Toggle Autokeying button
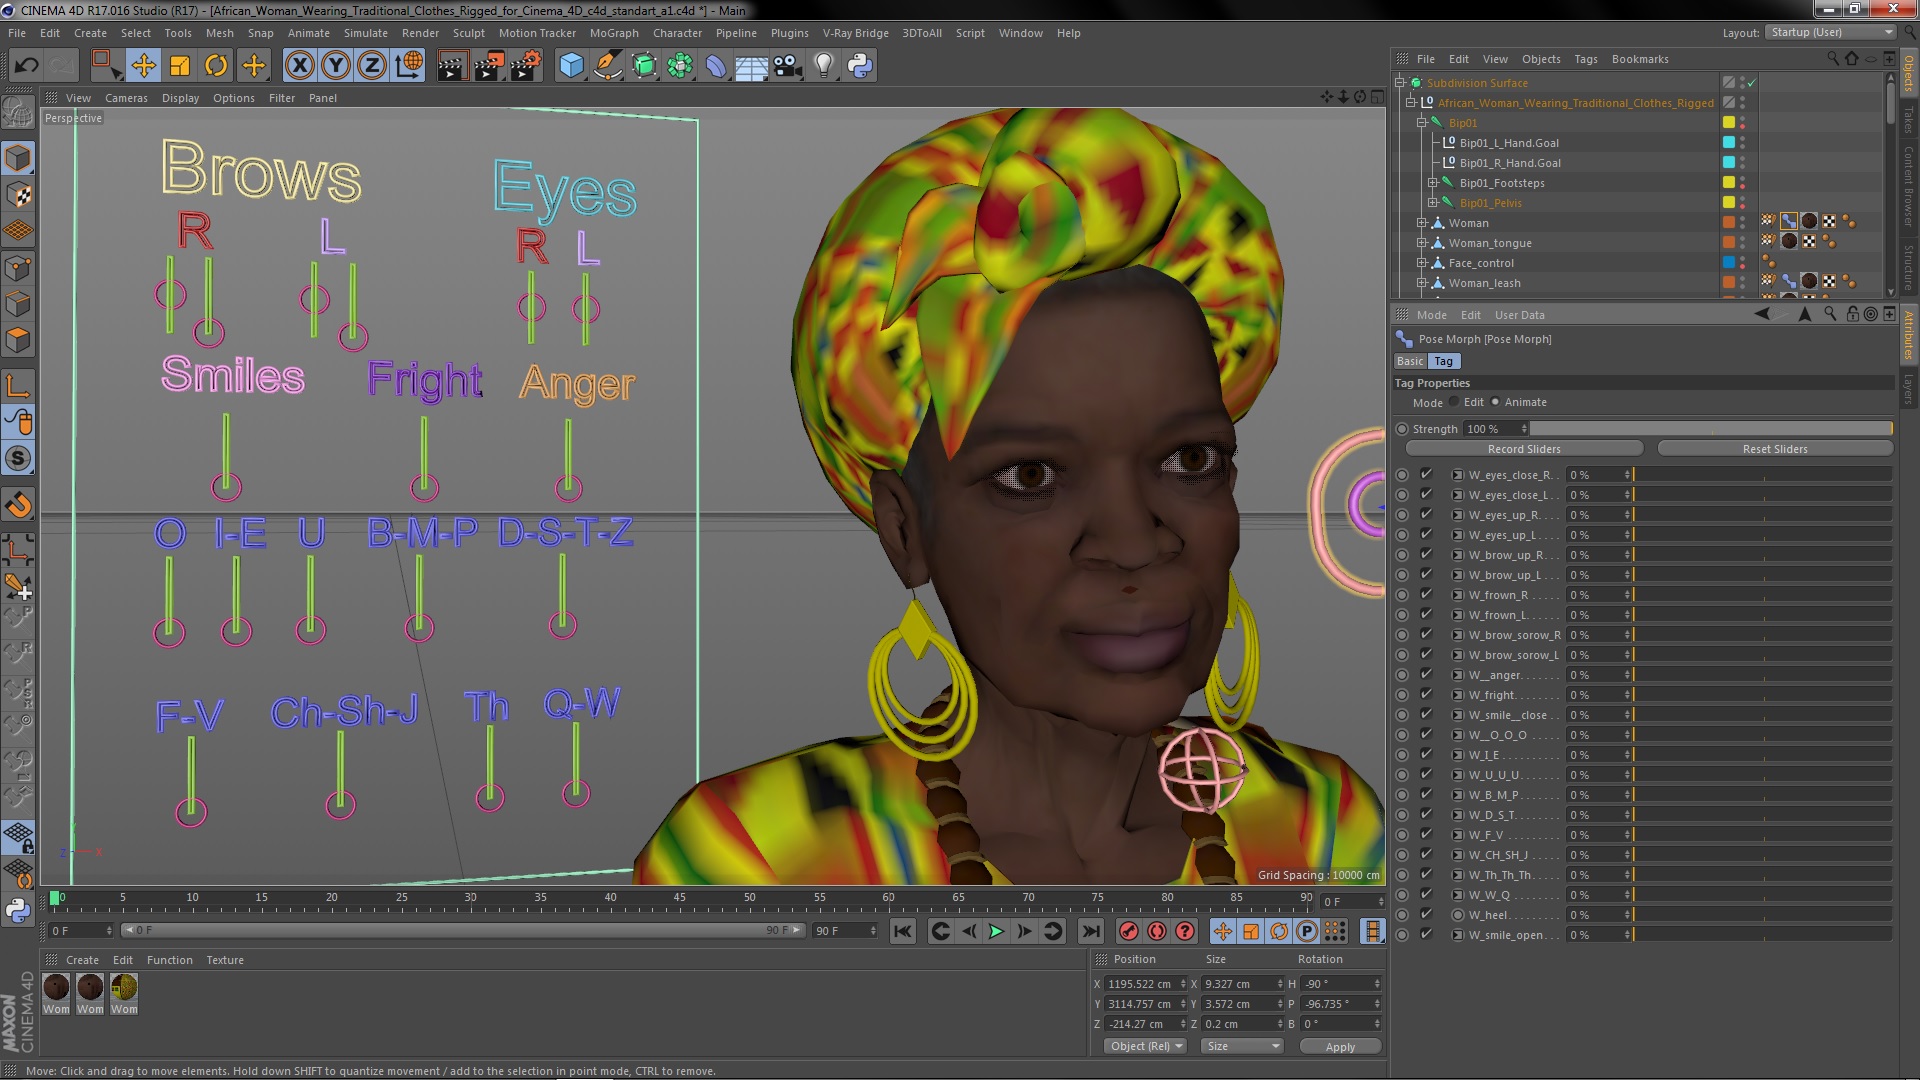This screenshot has width=1920, height=1080. [1157, 931]
